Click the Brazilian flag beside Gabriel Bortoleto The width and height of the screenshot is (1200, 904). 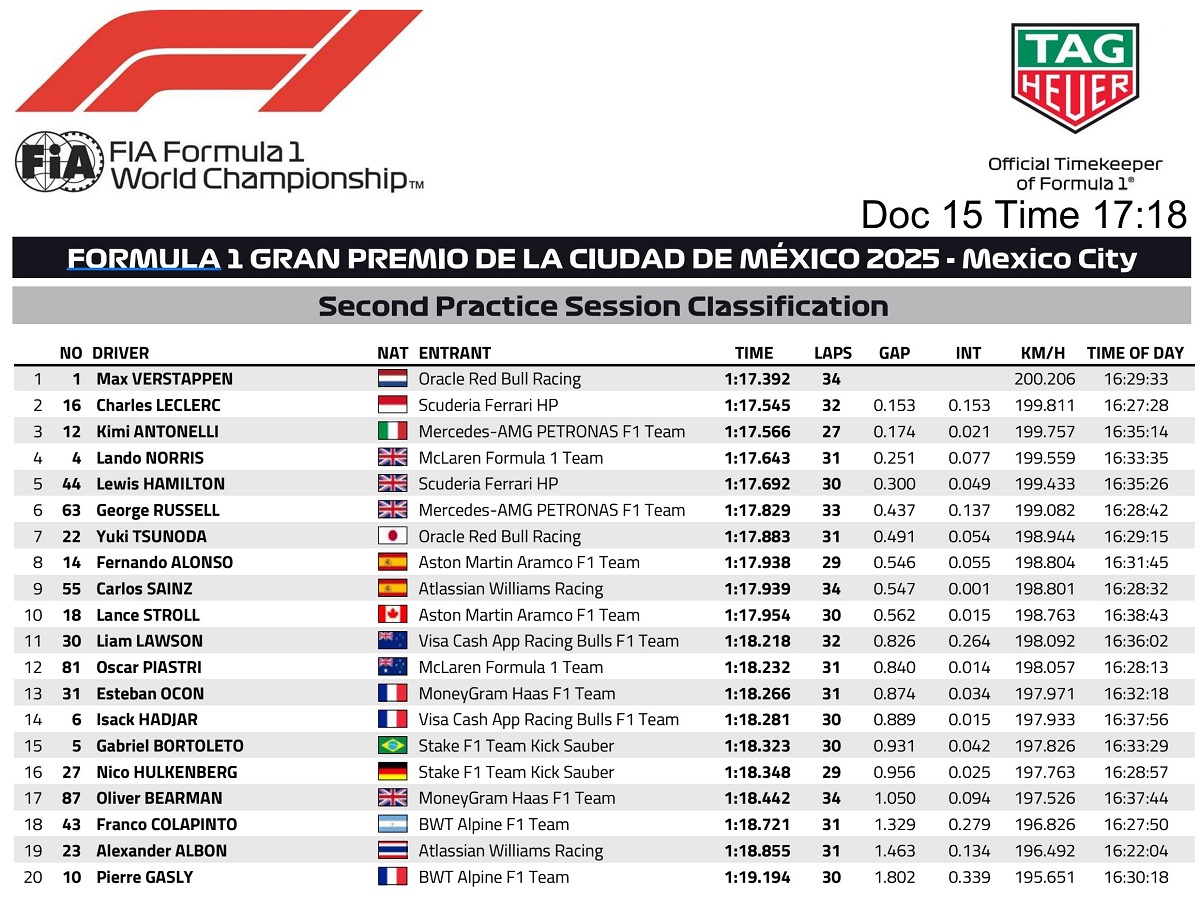coord(393,746)
